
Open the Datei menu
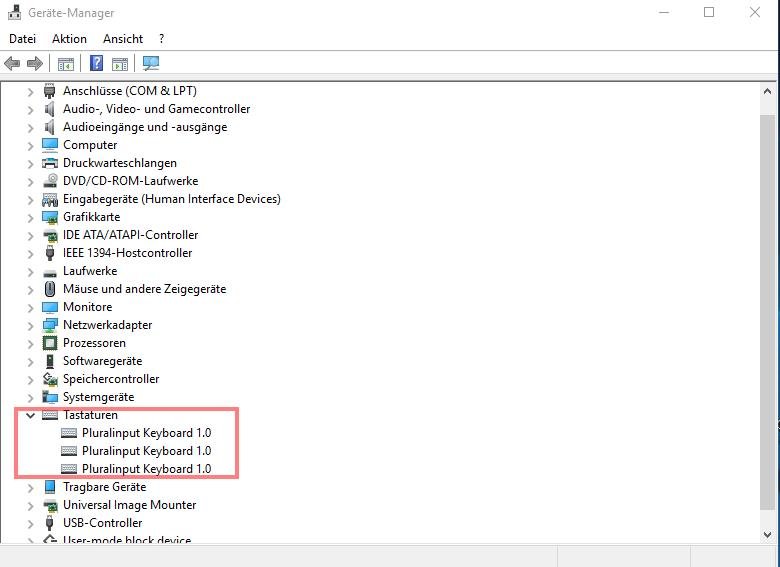(x=22, y=39)
